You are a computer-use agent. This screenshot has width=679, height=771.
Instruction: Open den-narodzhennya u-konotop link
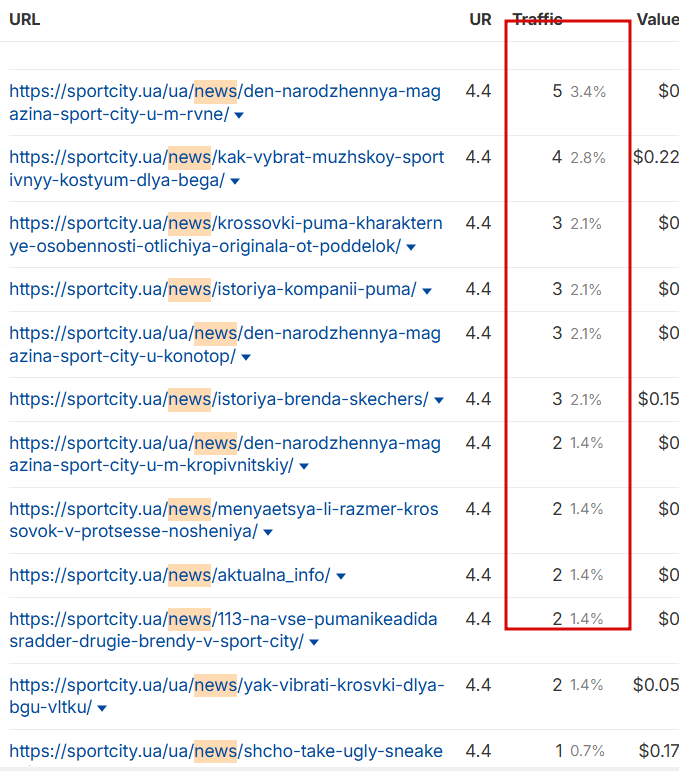225,344
